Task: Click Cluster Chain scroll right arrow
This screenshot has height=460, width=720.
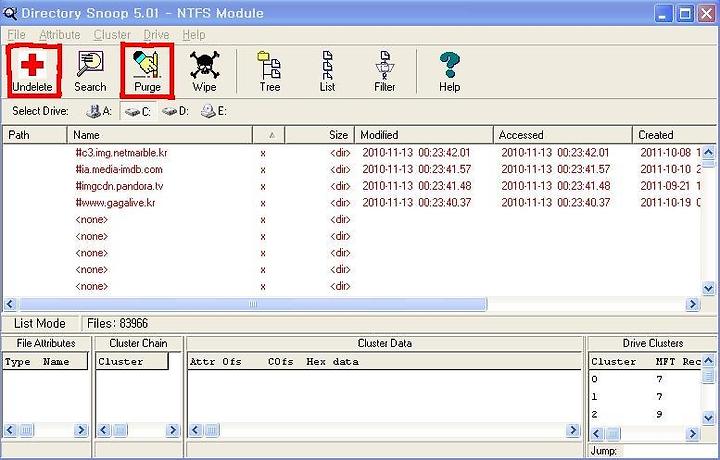Action: [173, 430]
